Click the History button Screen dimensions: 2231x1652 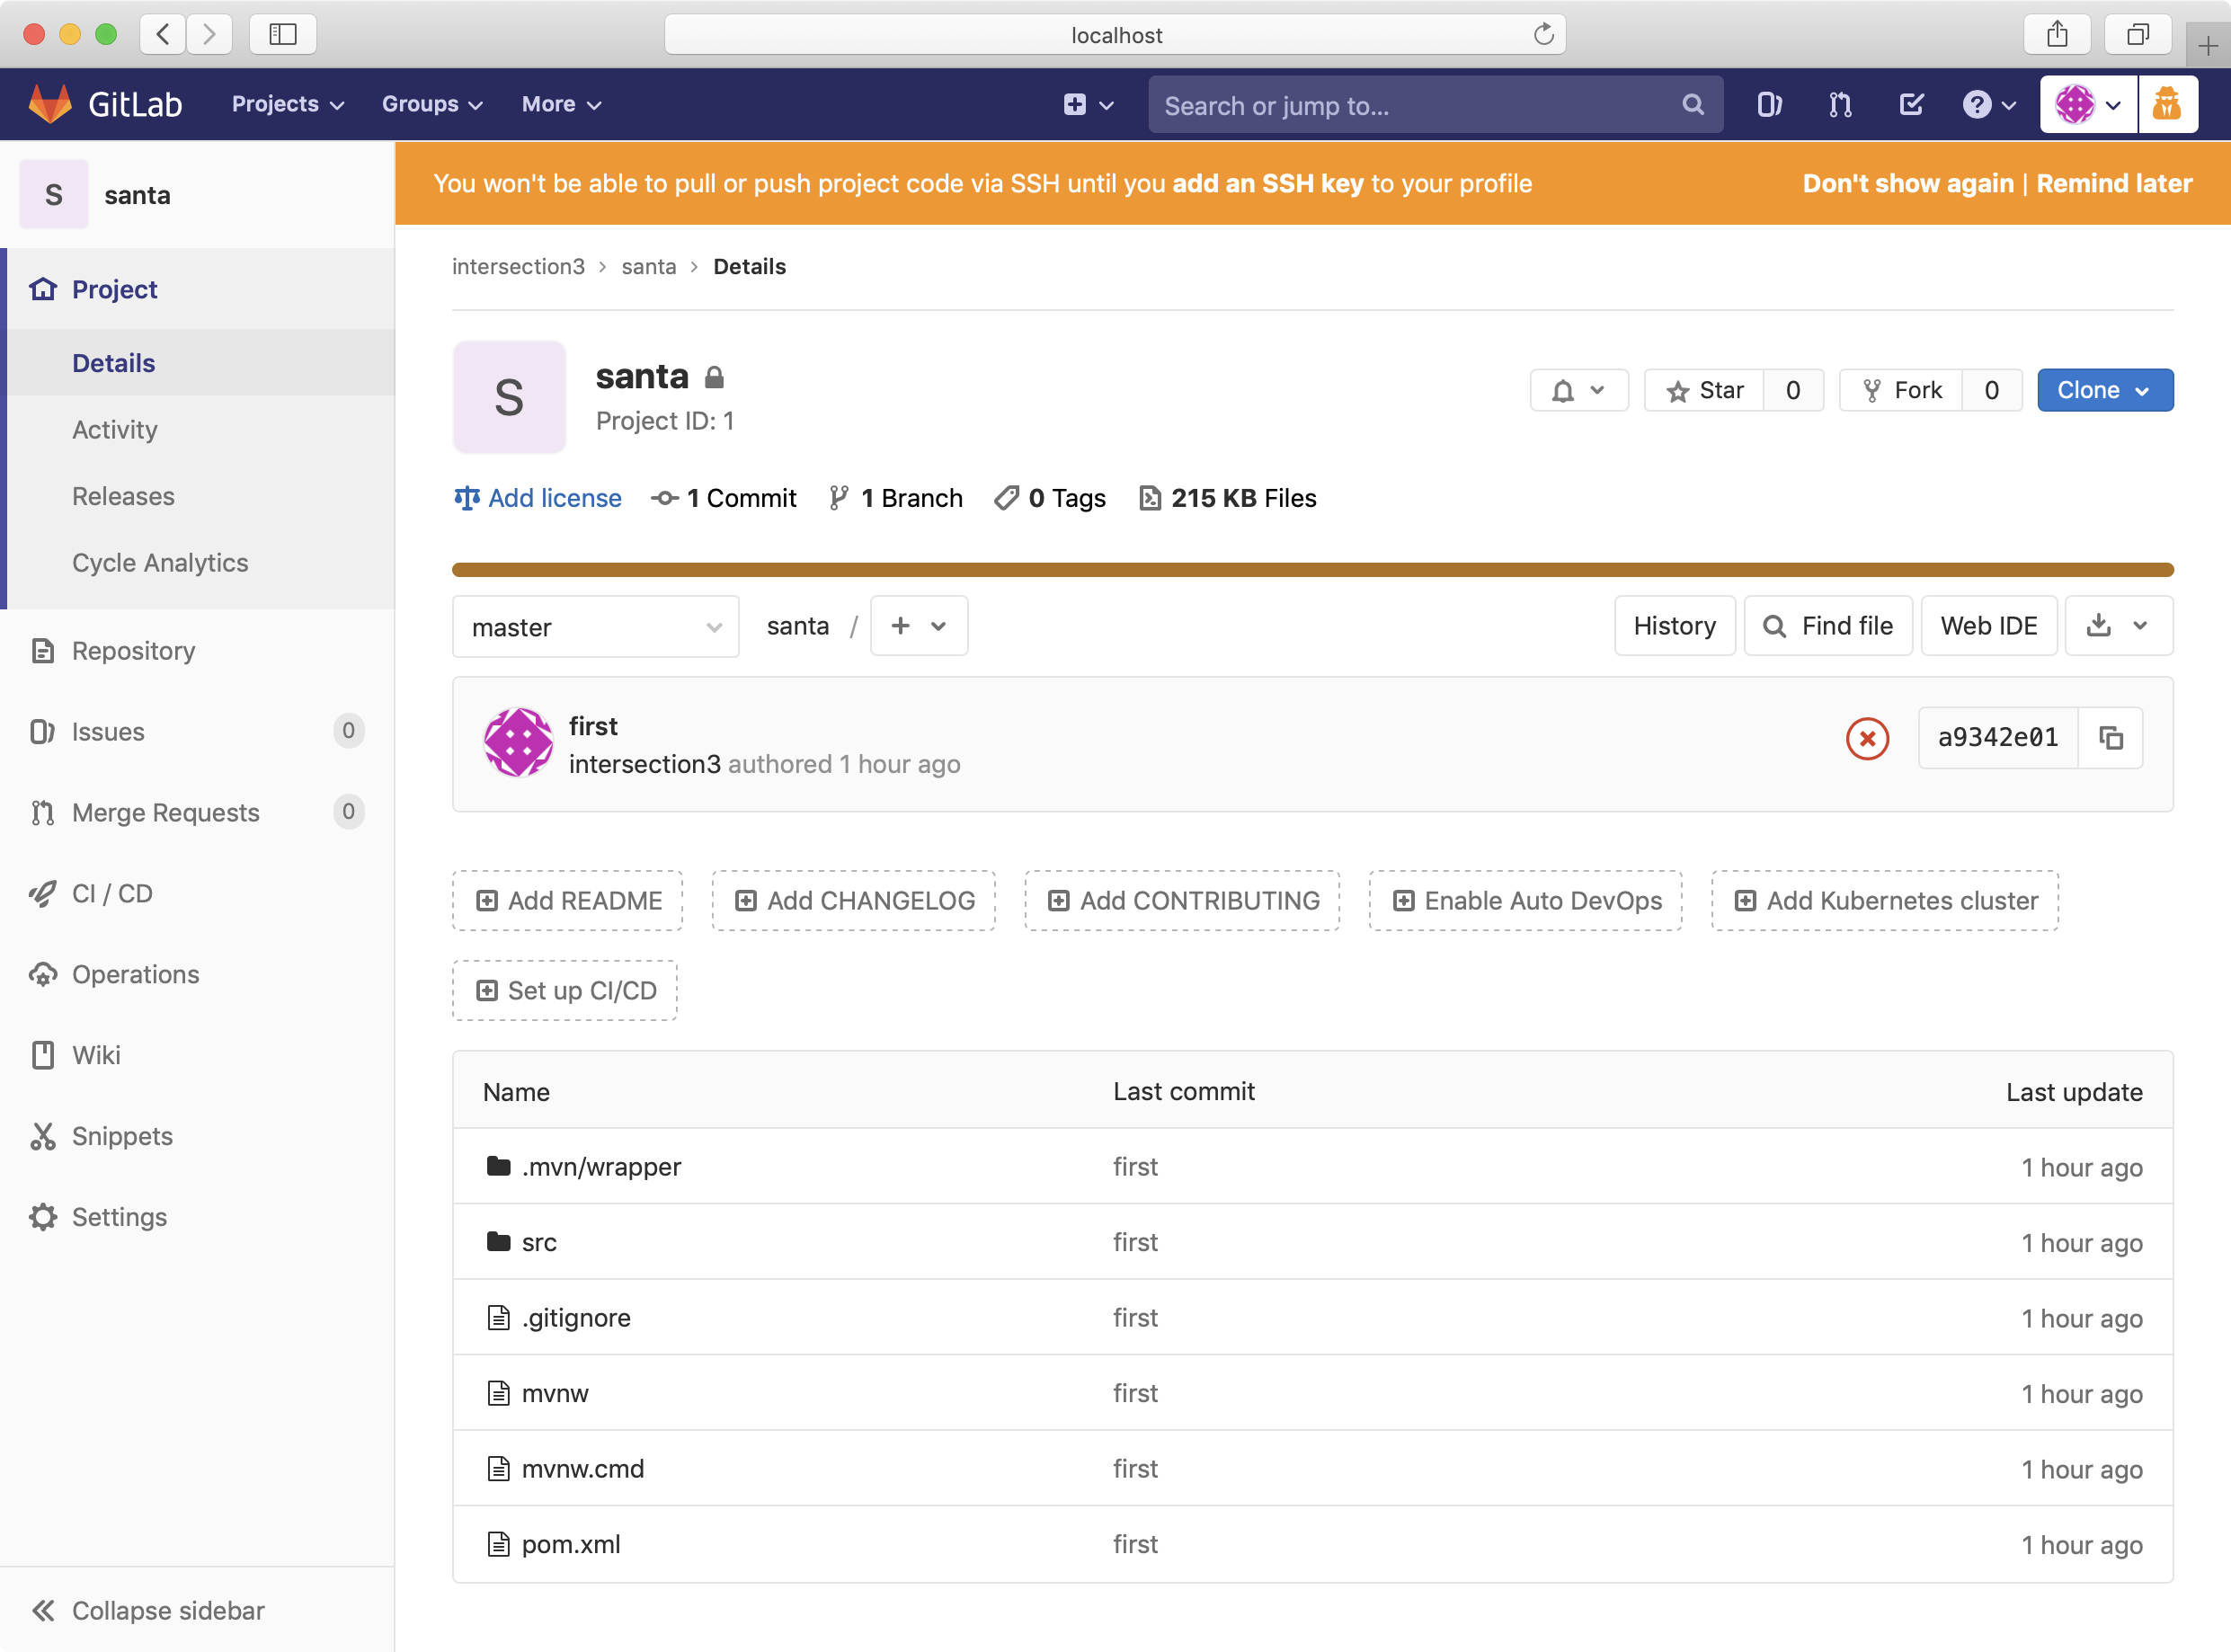click(x=1674, y=626)
